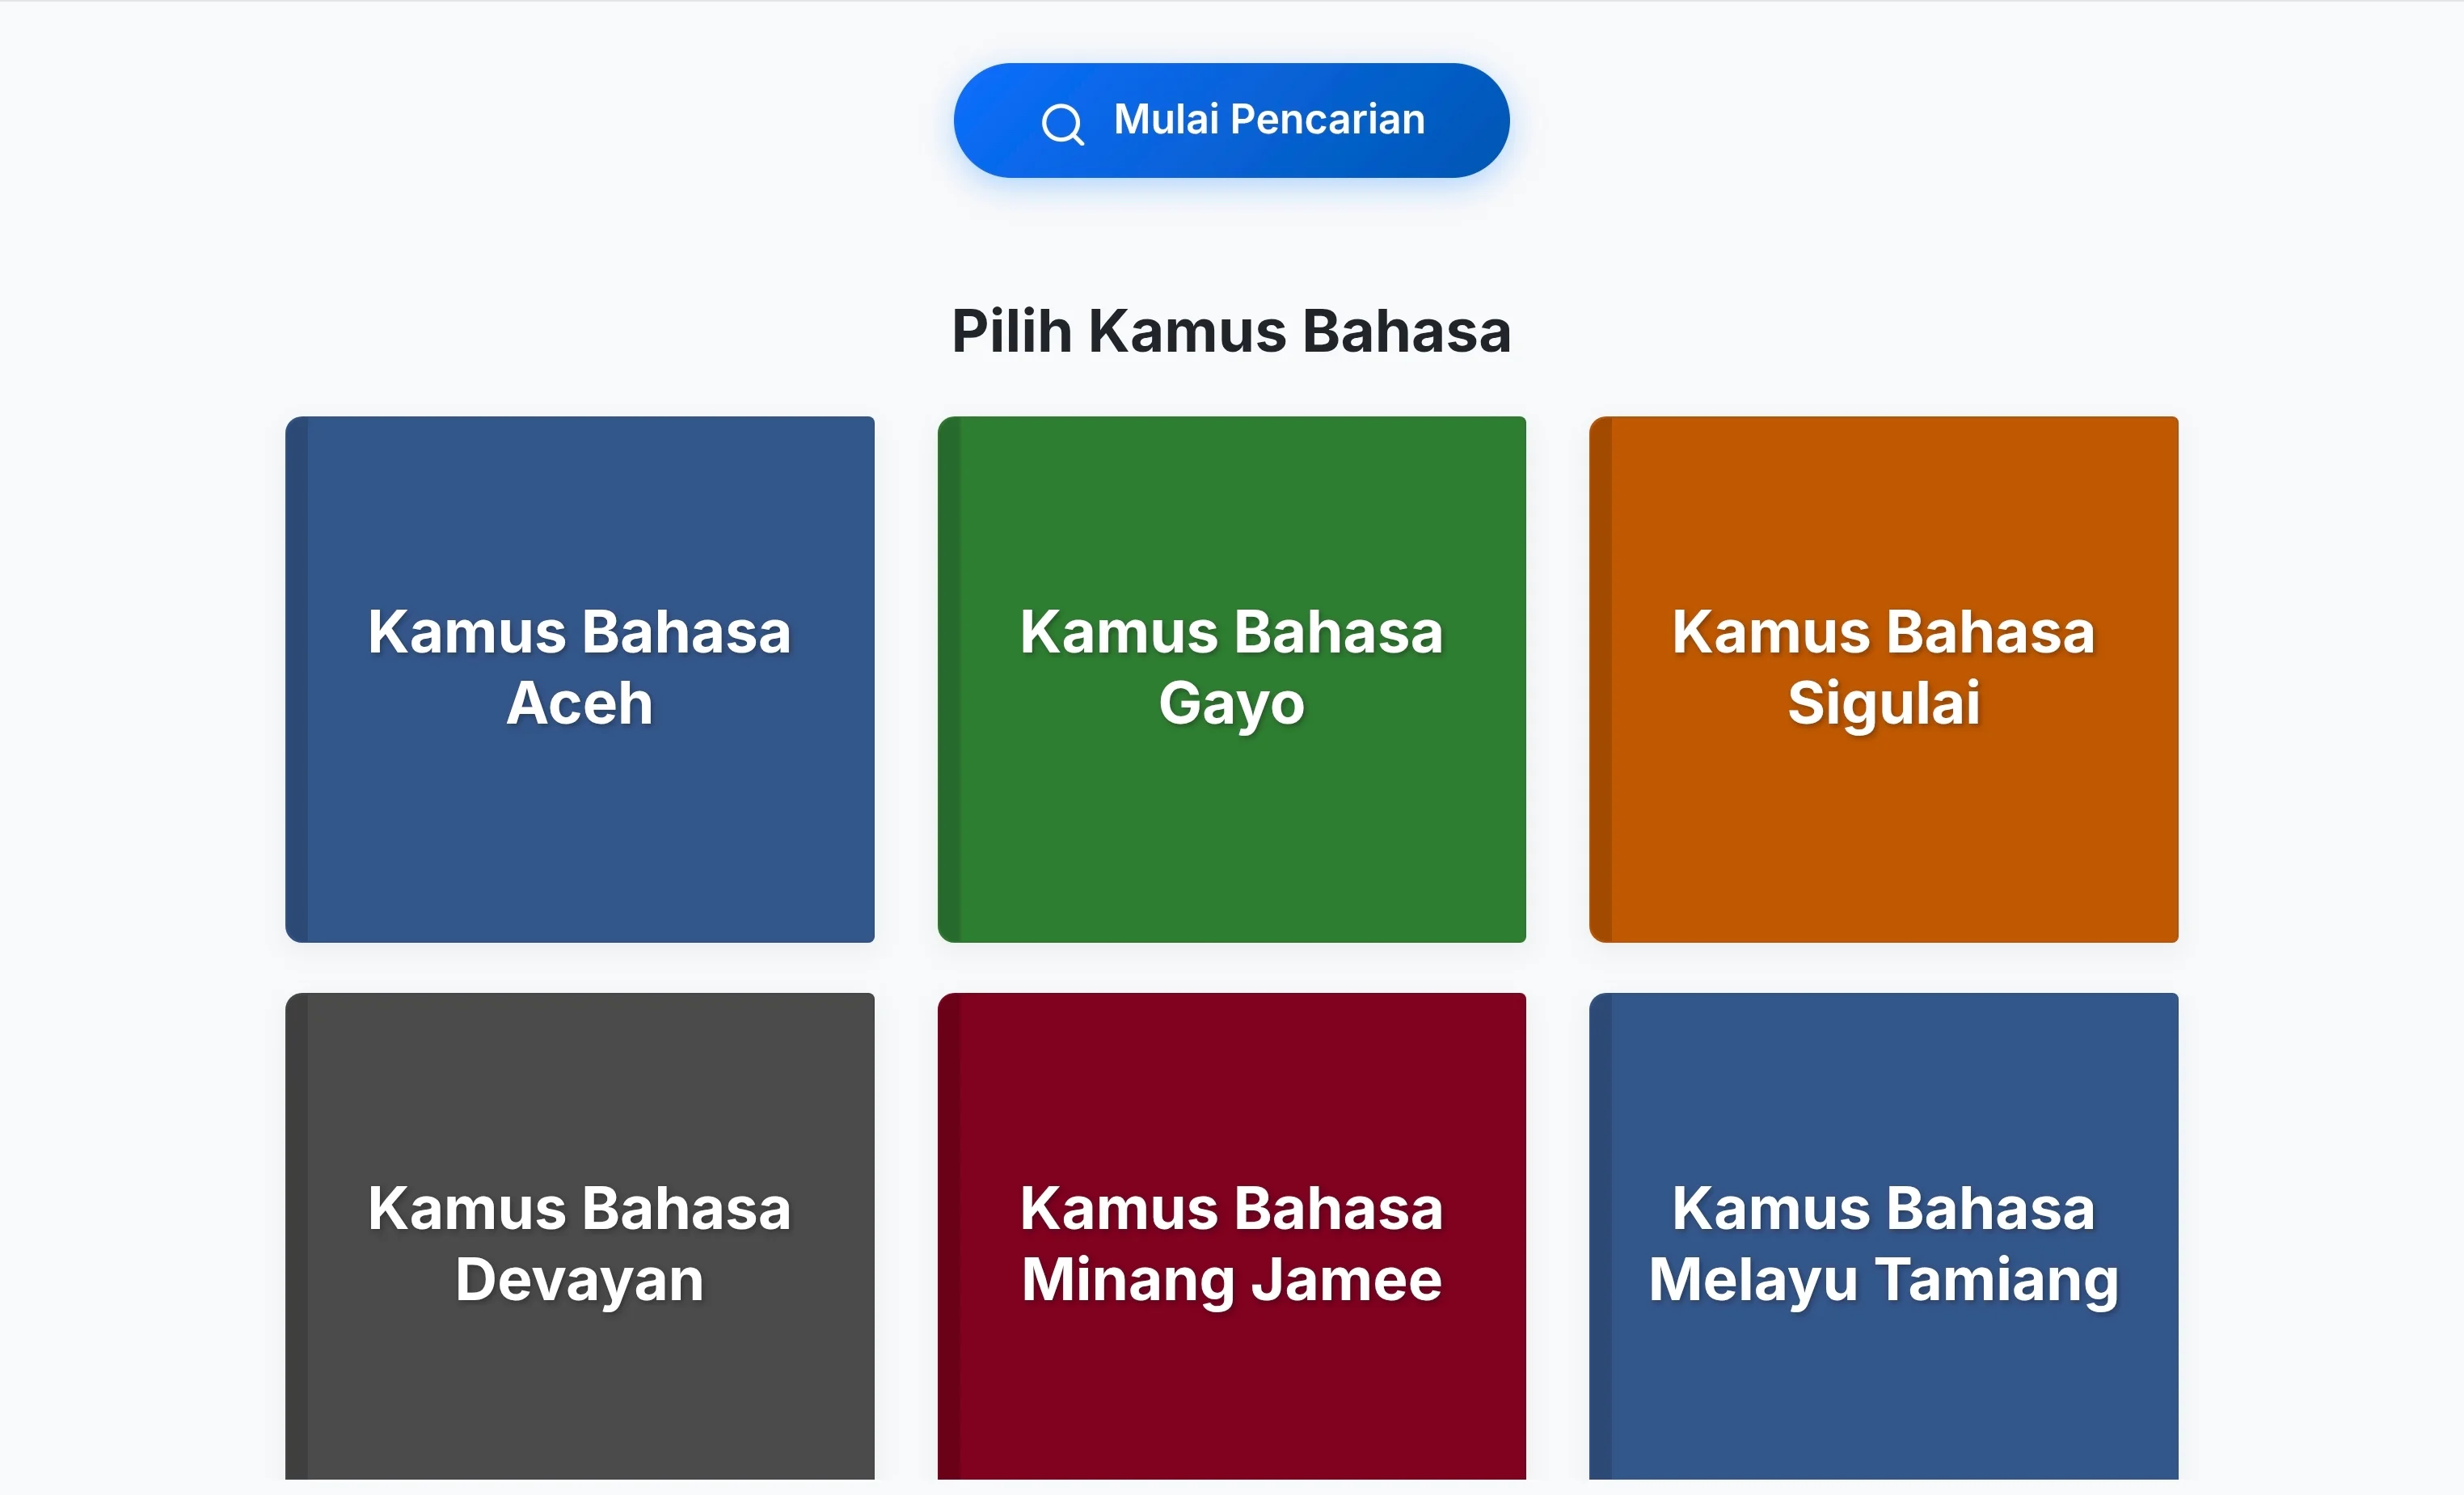Open the Kamus Bahasa Gayo book card
The width and height of the screenshot is (2464, 1495).
[1232, 679]
